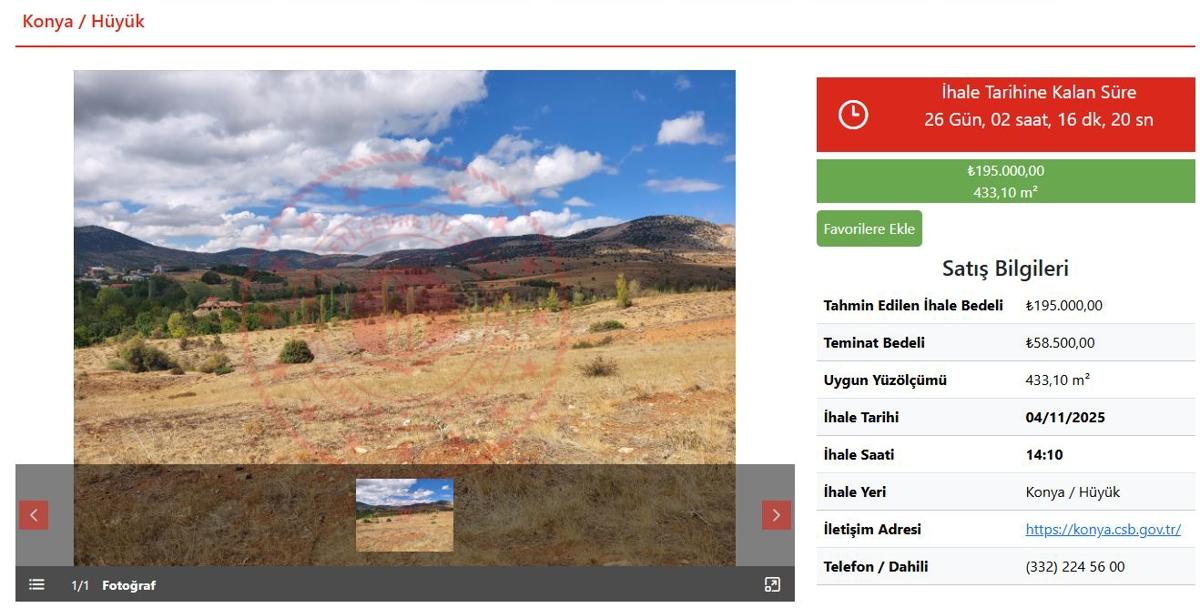Open the konya.csb.gov.tr link

coord(1103,530)
